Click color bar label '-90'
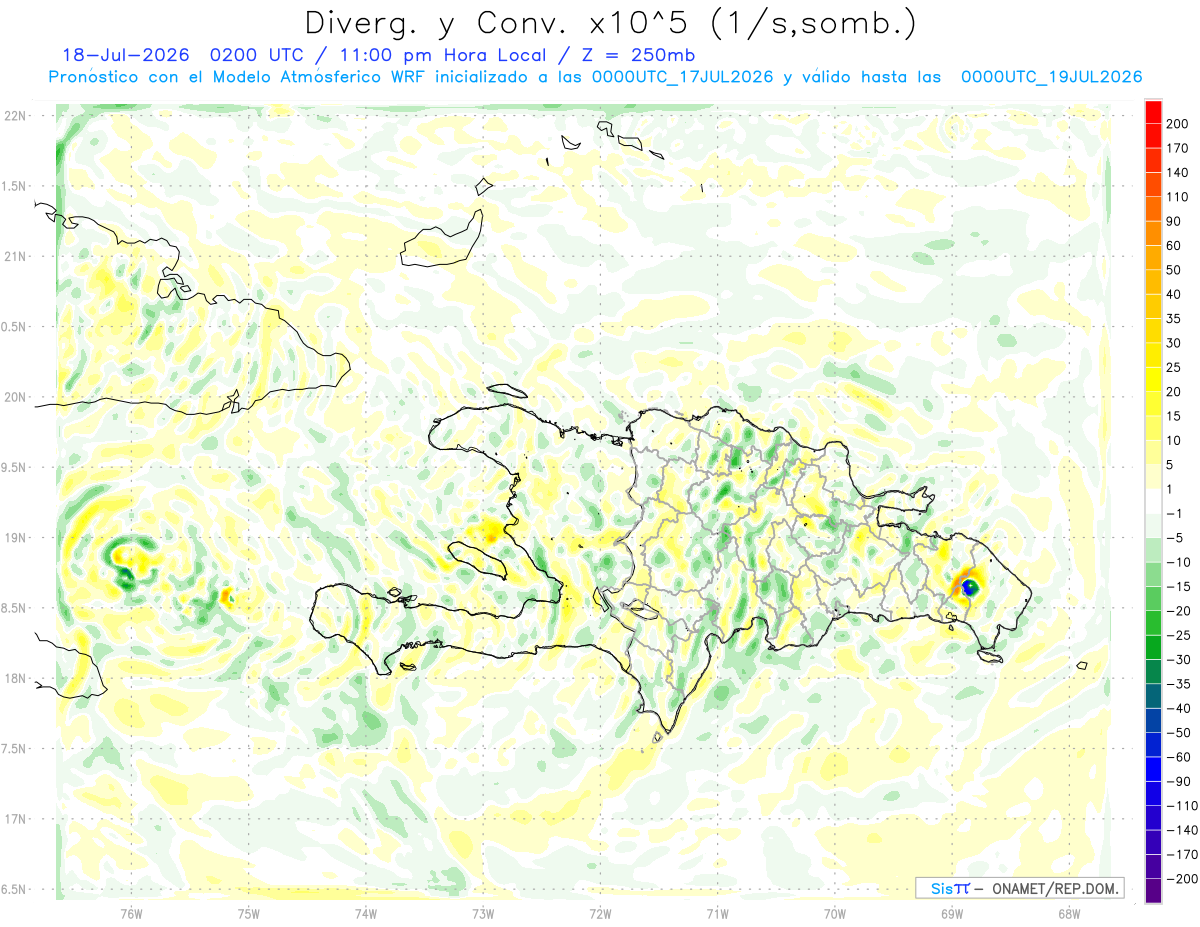The width and height of the screenshot is (1200, 927). (x=1178, y=781)
